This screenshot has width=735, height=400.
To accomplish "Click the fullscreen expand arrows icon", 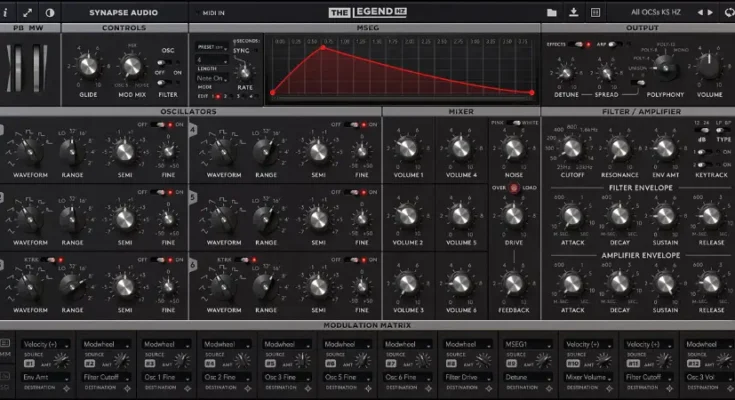I will tap(28, 12).
